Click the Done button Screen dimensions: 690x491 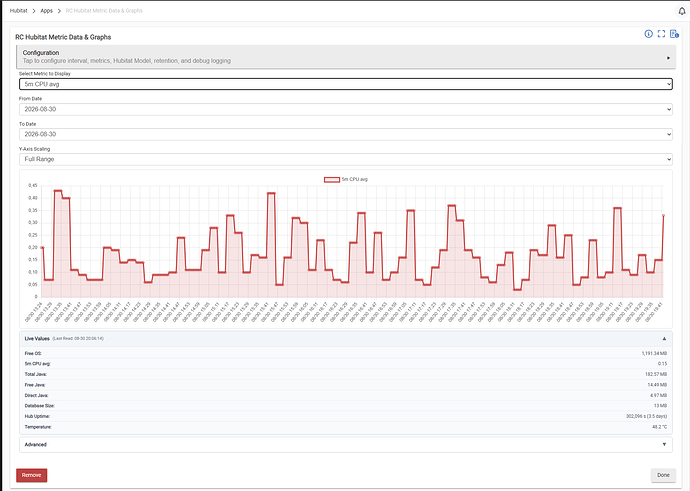tap(663, 475)
